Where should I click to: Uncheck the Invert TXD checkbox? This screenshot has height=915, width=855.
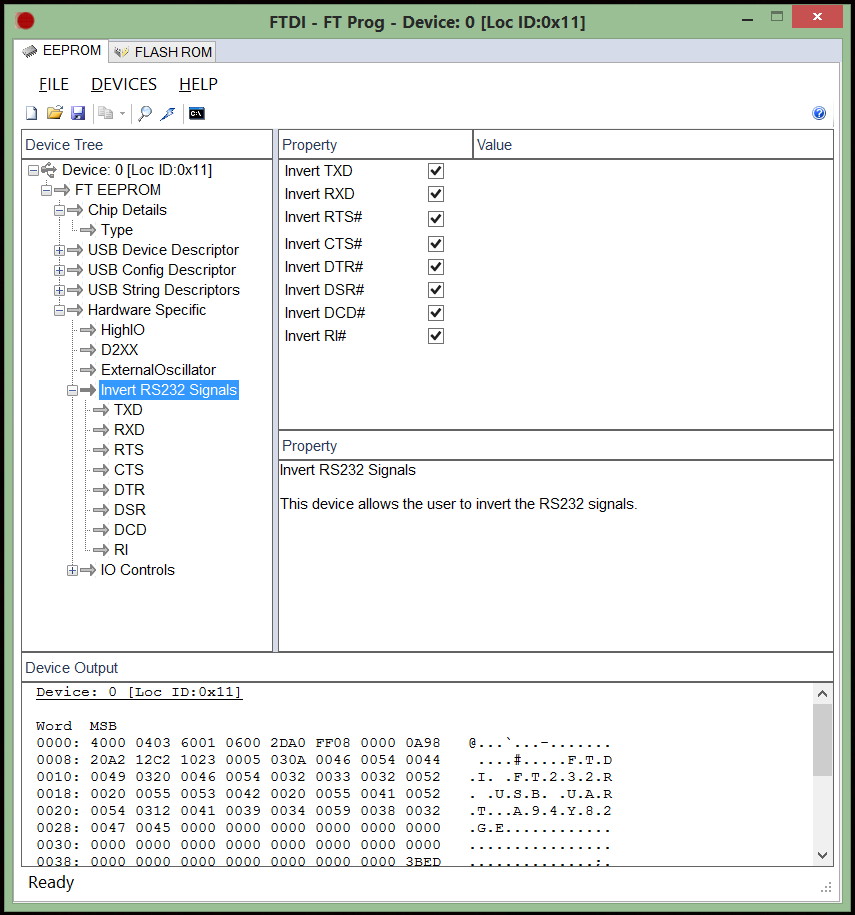436,171
